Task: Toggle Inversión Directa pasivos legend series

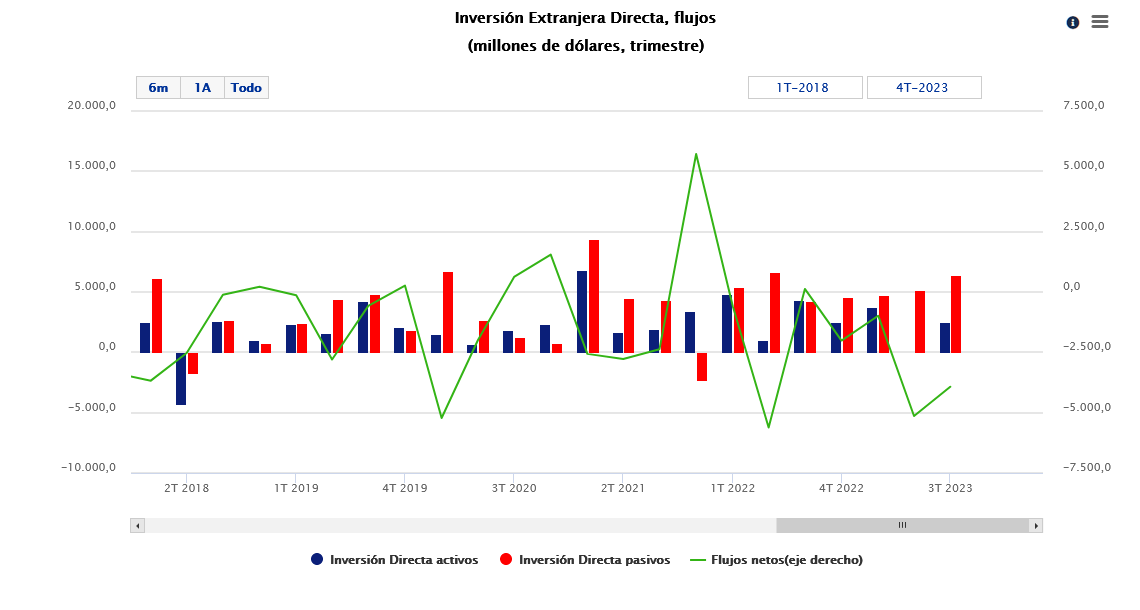Action: point(594,560)
